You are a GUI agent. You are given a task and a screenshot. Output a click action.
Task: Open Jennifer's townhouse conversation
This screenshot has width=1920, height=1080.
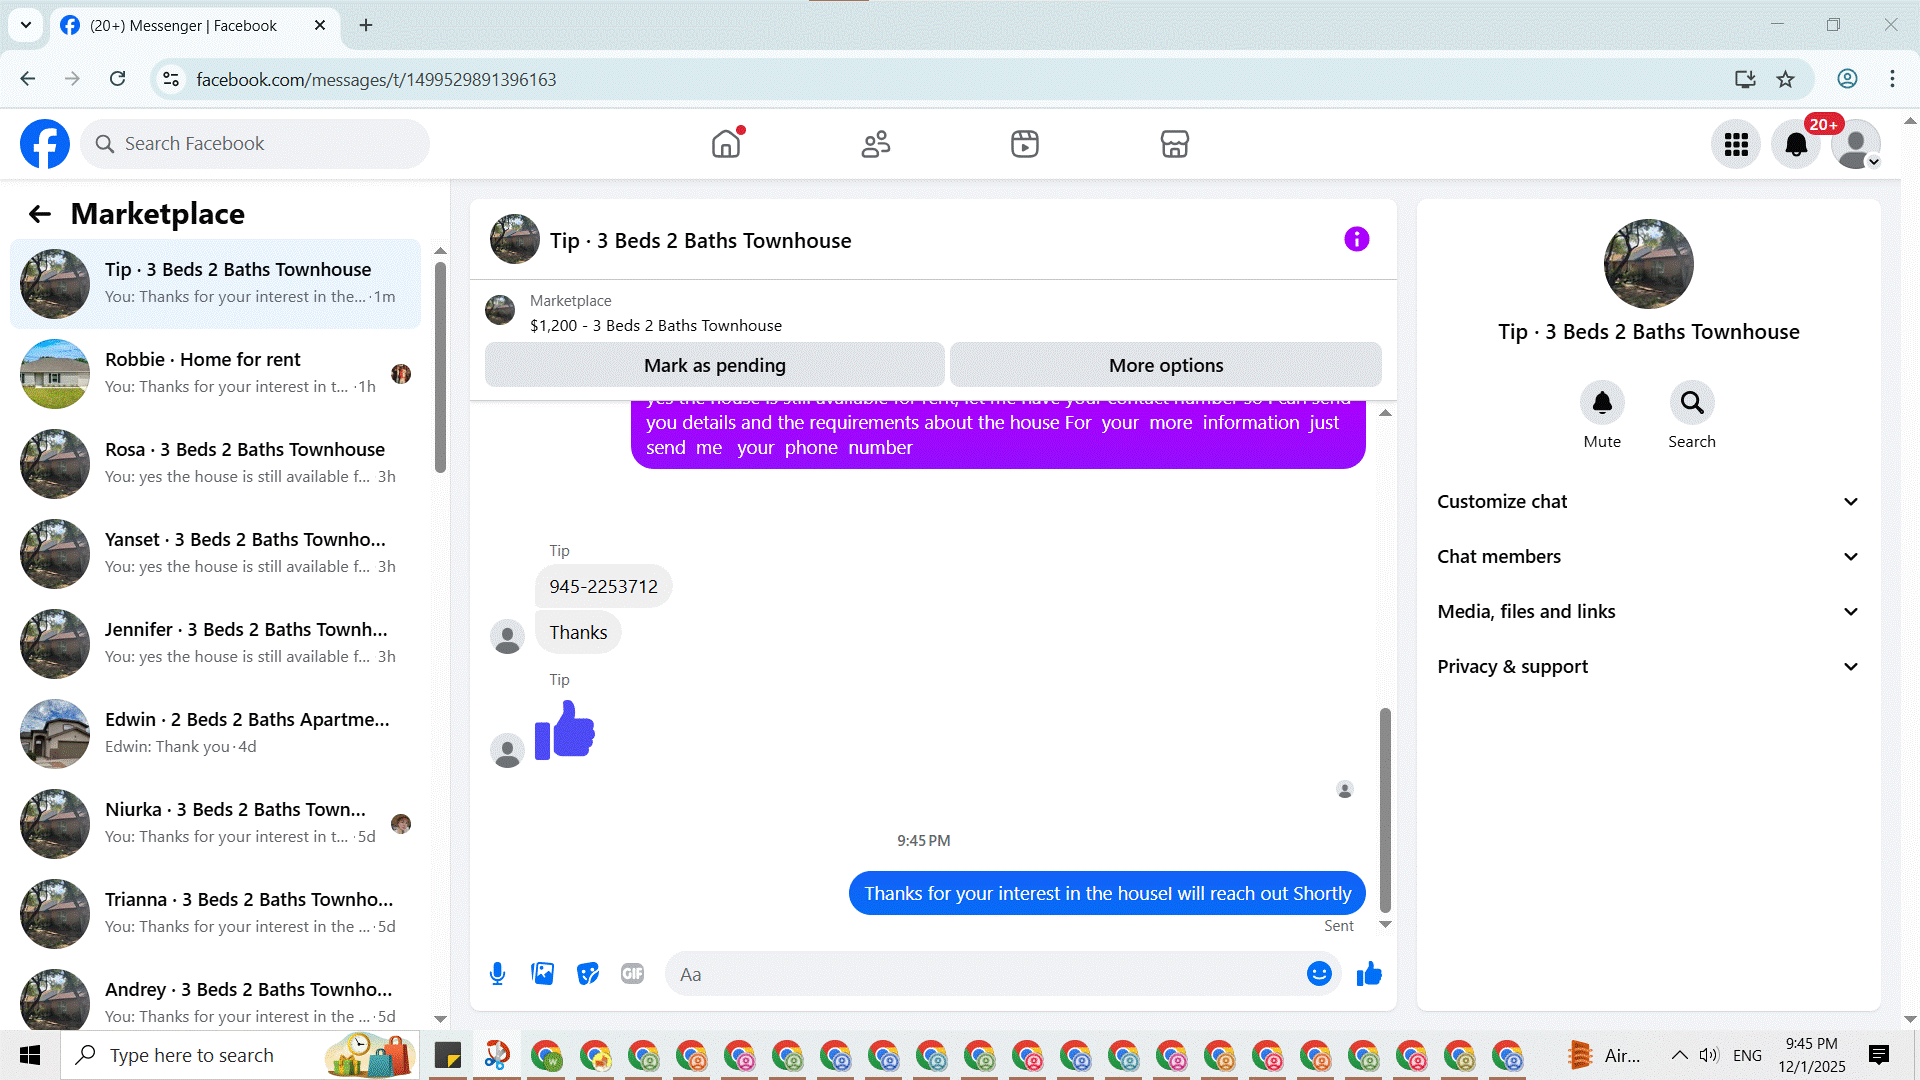pyautogui.click(x=215, y=644)
